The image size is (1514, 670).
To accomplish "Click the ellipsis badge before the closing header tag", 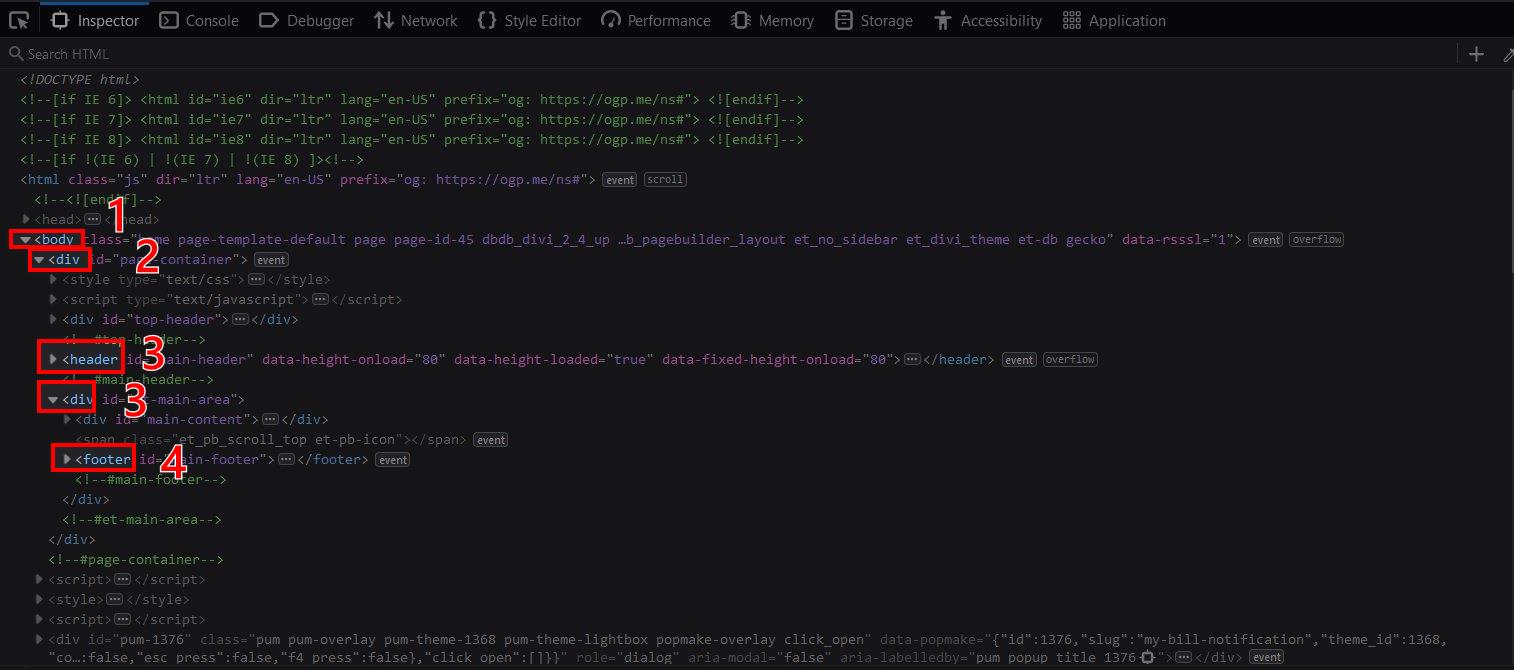I will click(x=912, y=359).
